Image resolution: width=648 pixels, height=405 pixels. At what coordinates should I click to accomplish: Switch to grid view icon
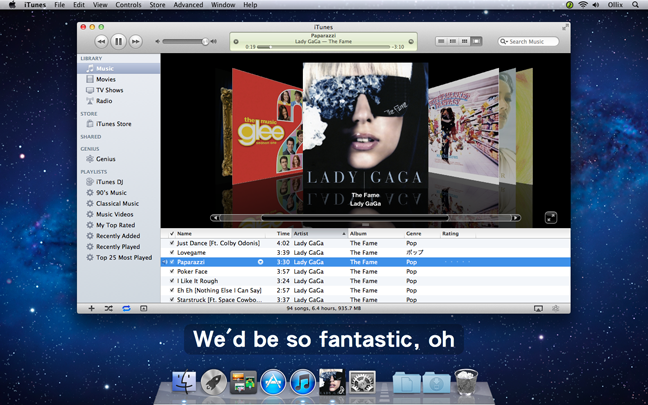[465, 41]
